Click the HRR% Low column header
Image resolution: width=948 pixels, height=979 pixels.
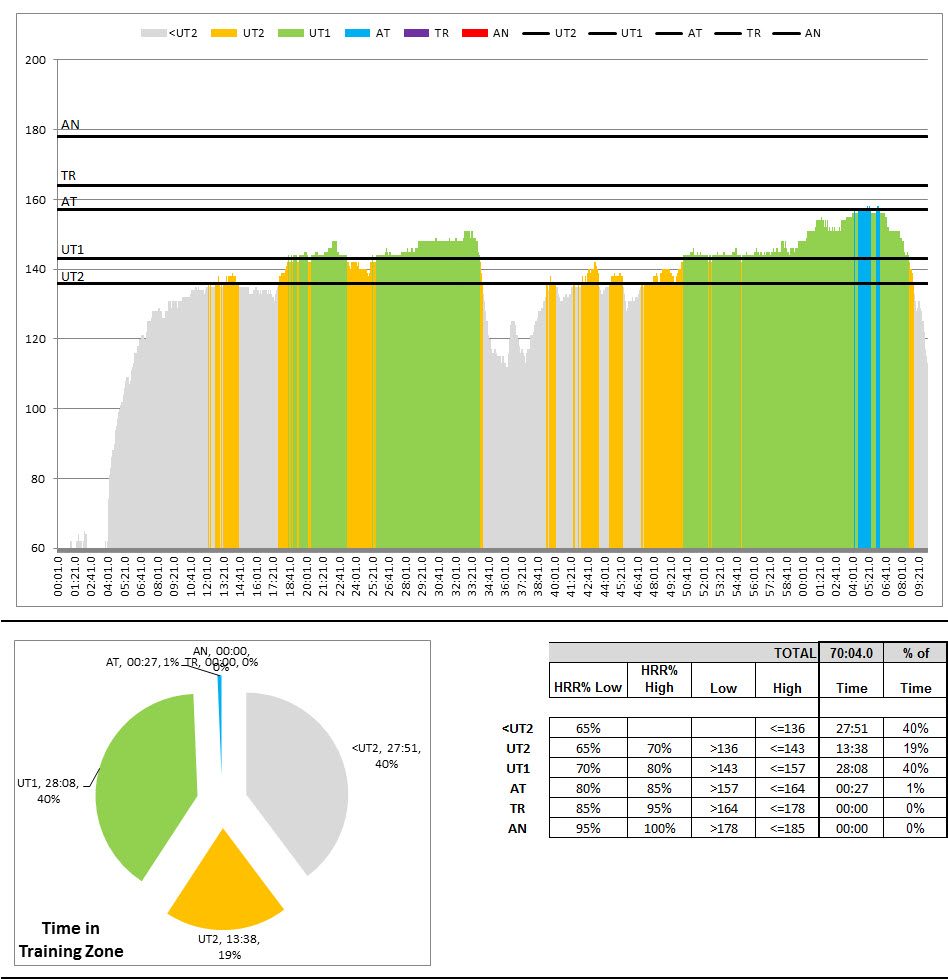pyautogui.click(x=588, y=687)
